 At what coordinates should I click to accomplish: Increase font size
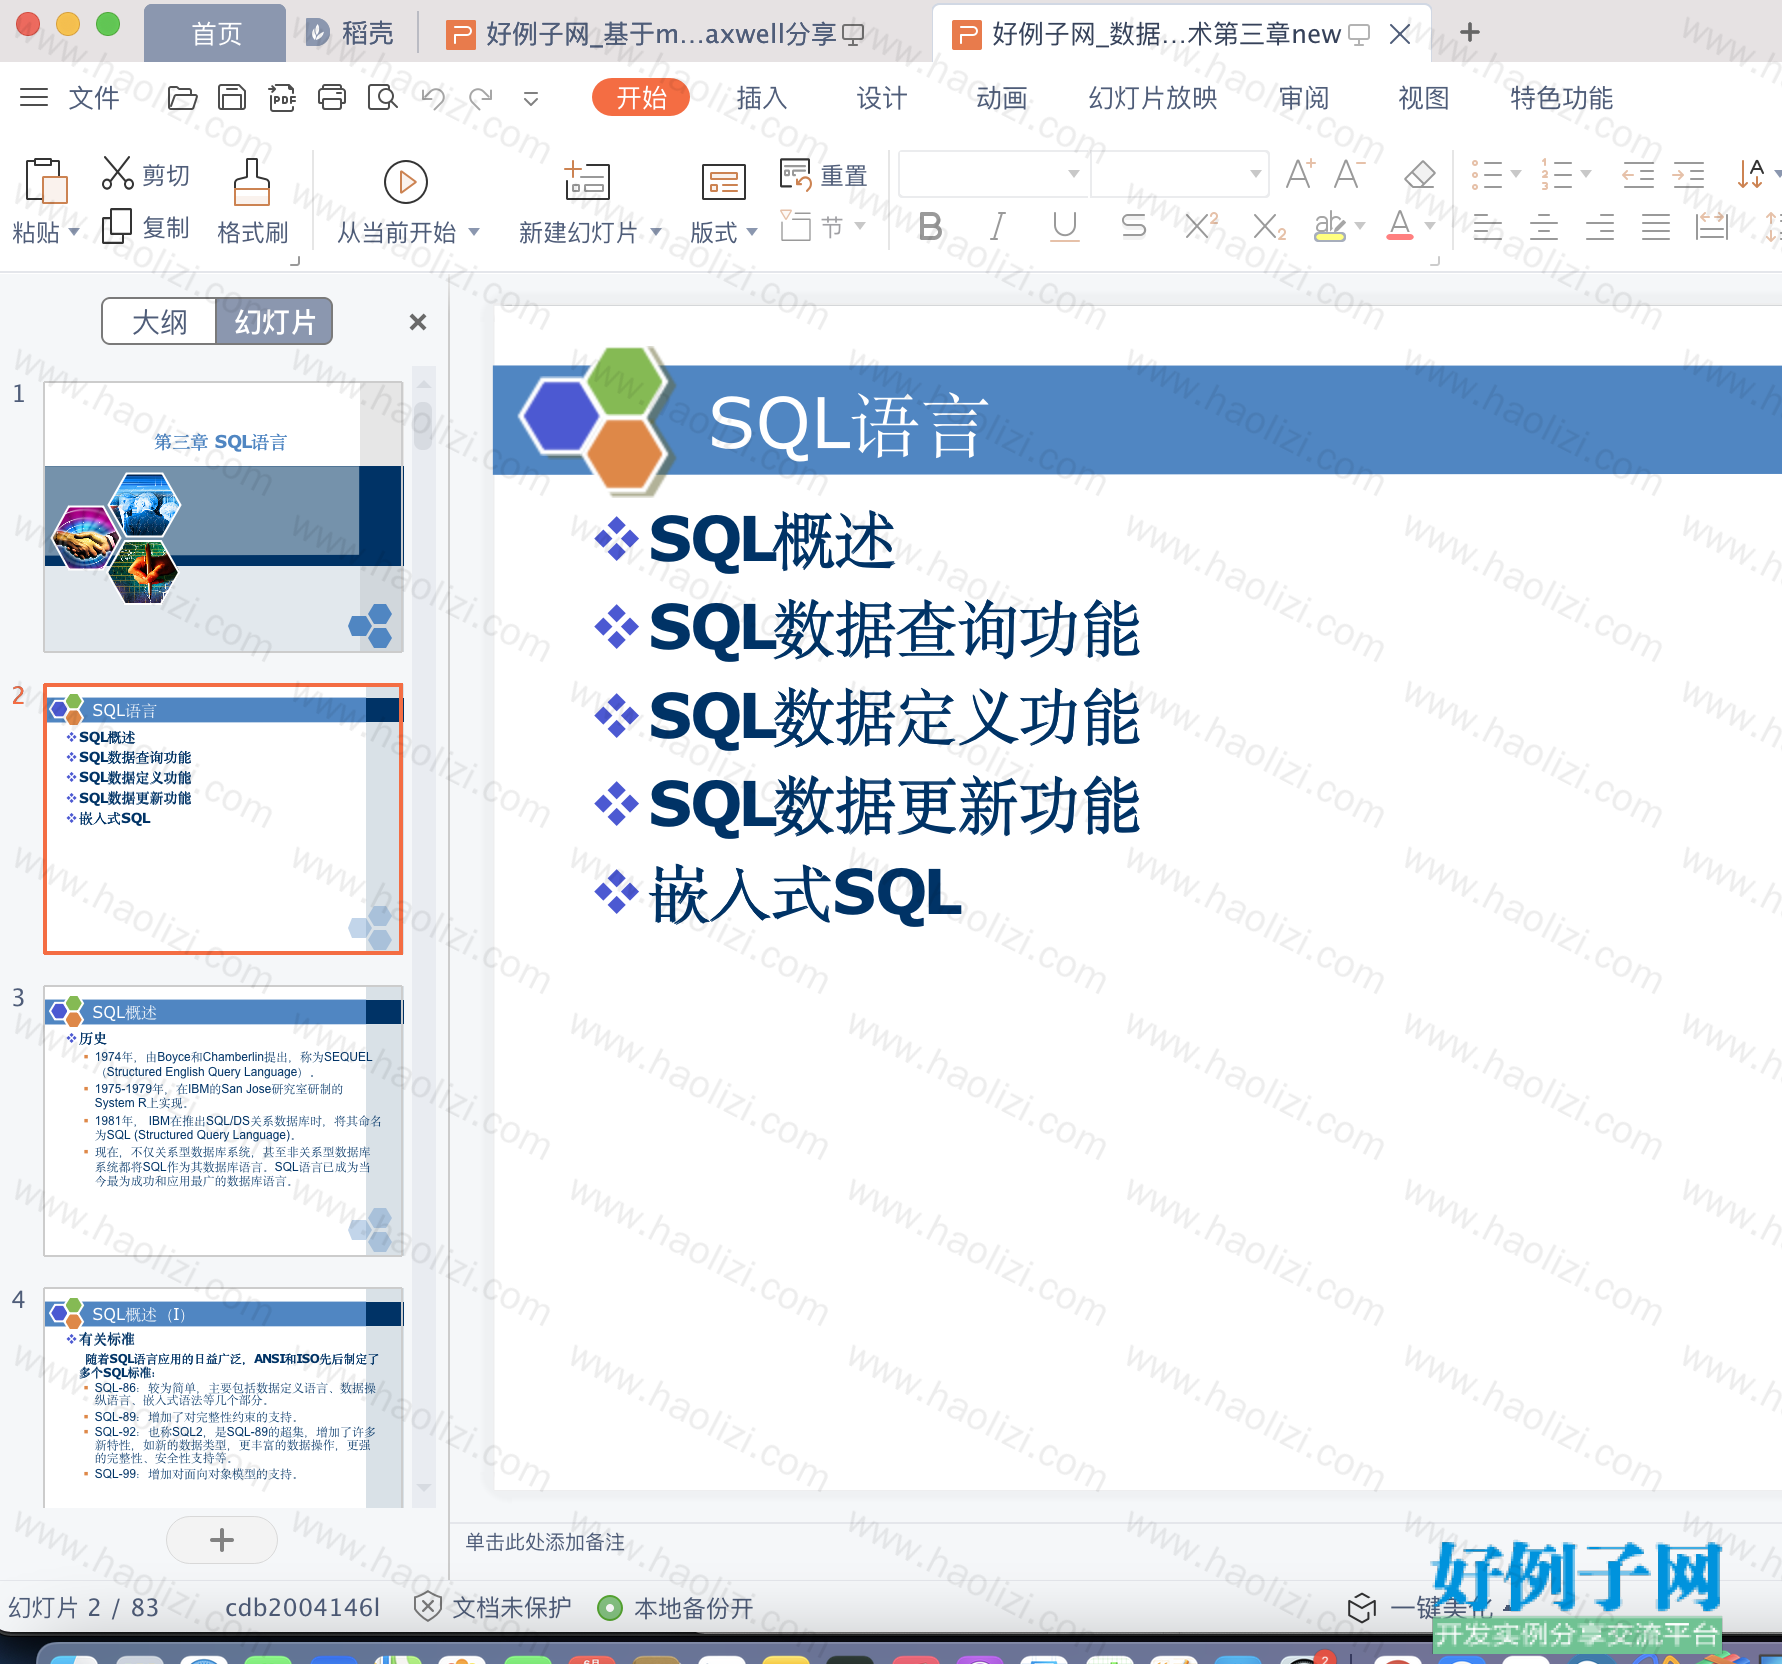[1300, 174]
